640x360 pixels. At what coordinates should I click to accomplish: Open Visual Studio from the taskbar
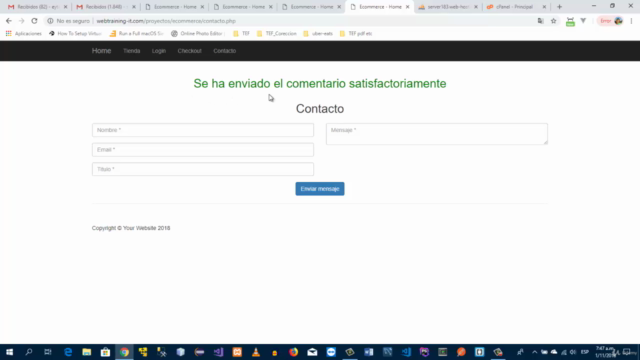tap(218, 352)
